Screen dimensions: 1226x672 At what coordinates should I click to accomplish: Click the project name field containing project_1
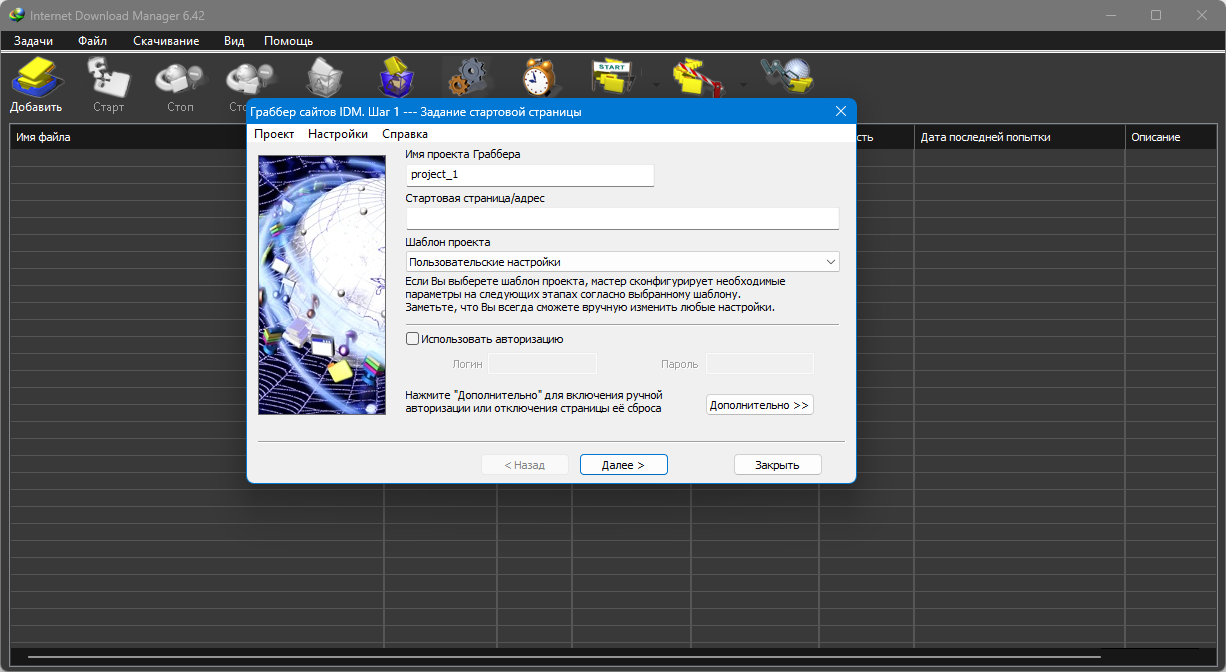coord(530,175)
